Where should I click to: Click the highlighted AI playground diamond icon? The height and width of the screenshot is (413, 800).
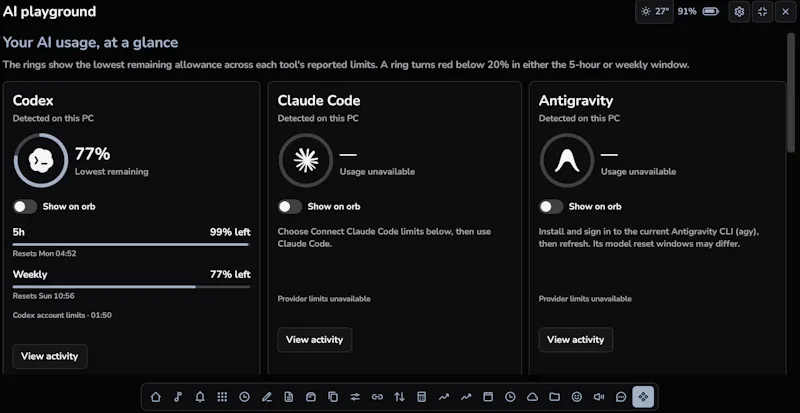click(643, 397)
